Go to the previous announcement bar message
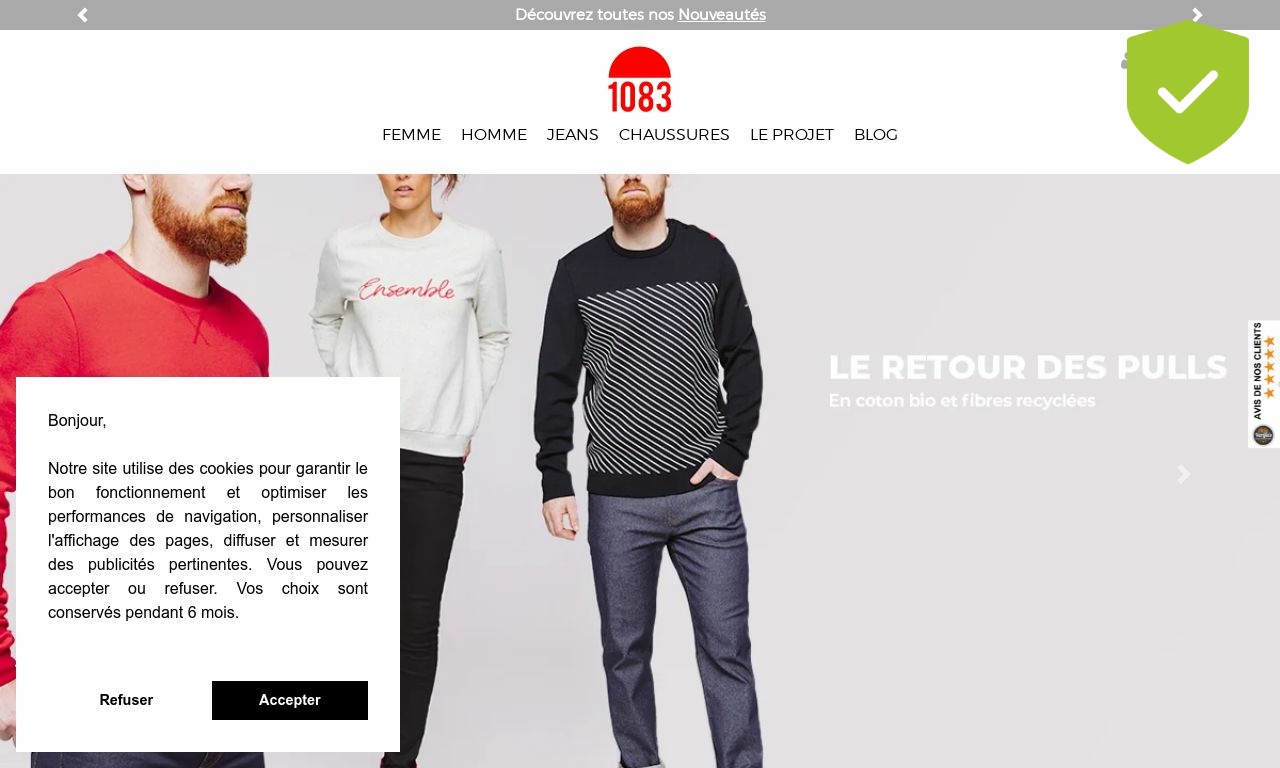Image resolution: width=1280 pixels, height=768 pixels. coord(83,15)
